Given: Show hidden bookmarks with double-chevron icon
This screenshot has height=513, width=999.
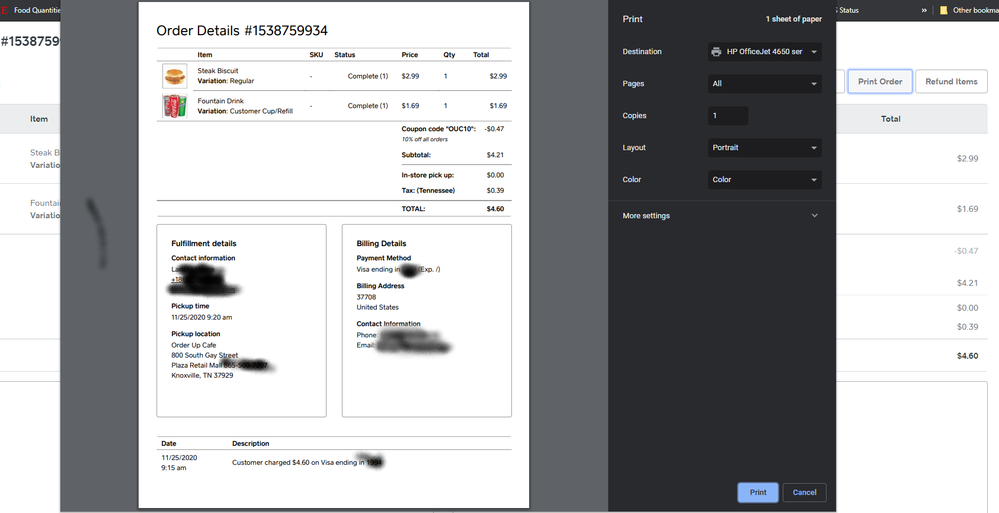Looking at the screenshot, I should [924, 10].
